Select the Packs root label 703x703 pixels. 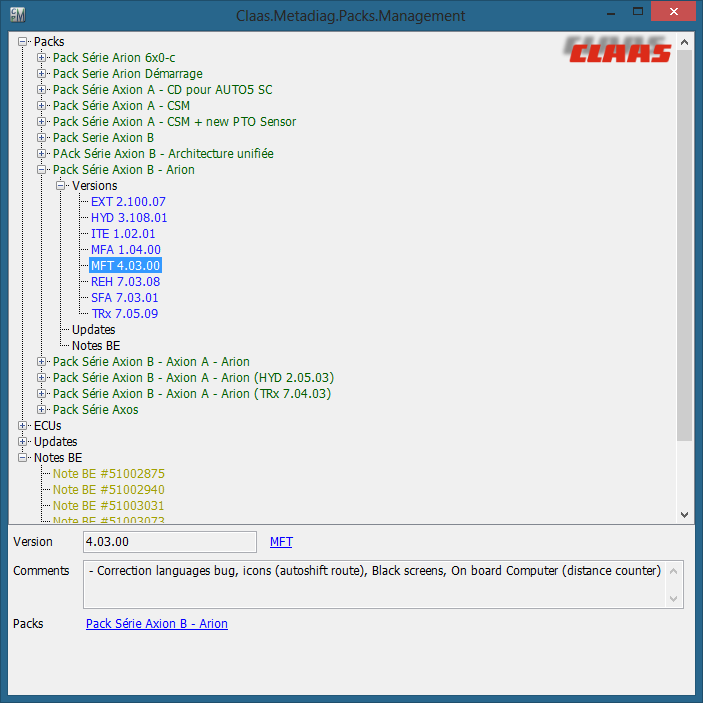pyautogui.click(x=49, y=42)
